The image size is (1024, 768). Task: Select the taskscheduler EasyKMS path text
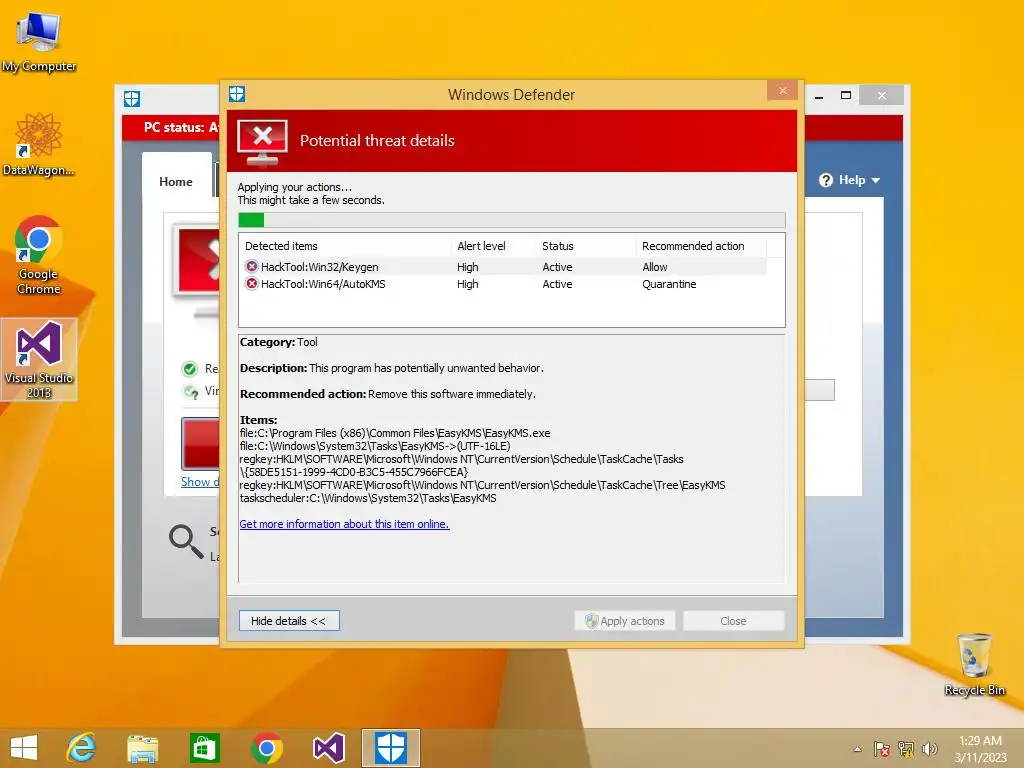tap(368, 498)
